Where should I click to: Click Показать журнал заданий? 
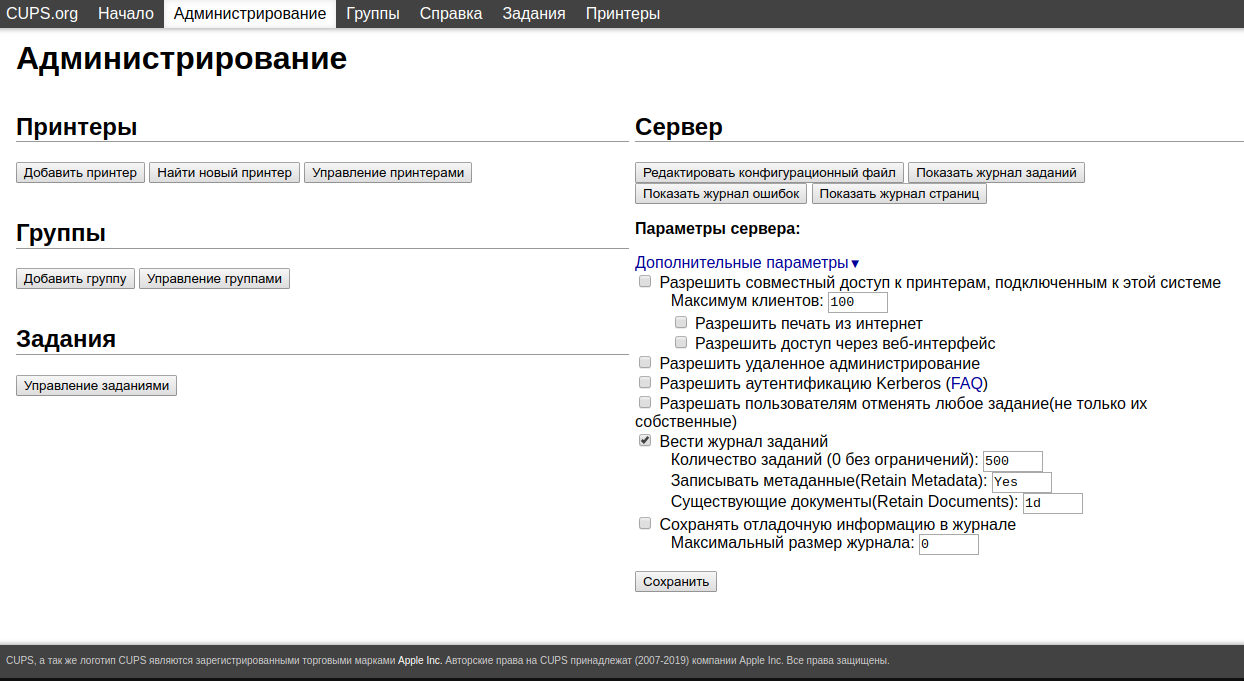tap(996, 173)
